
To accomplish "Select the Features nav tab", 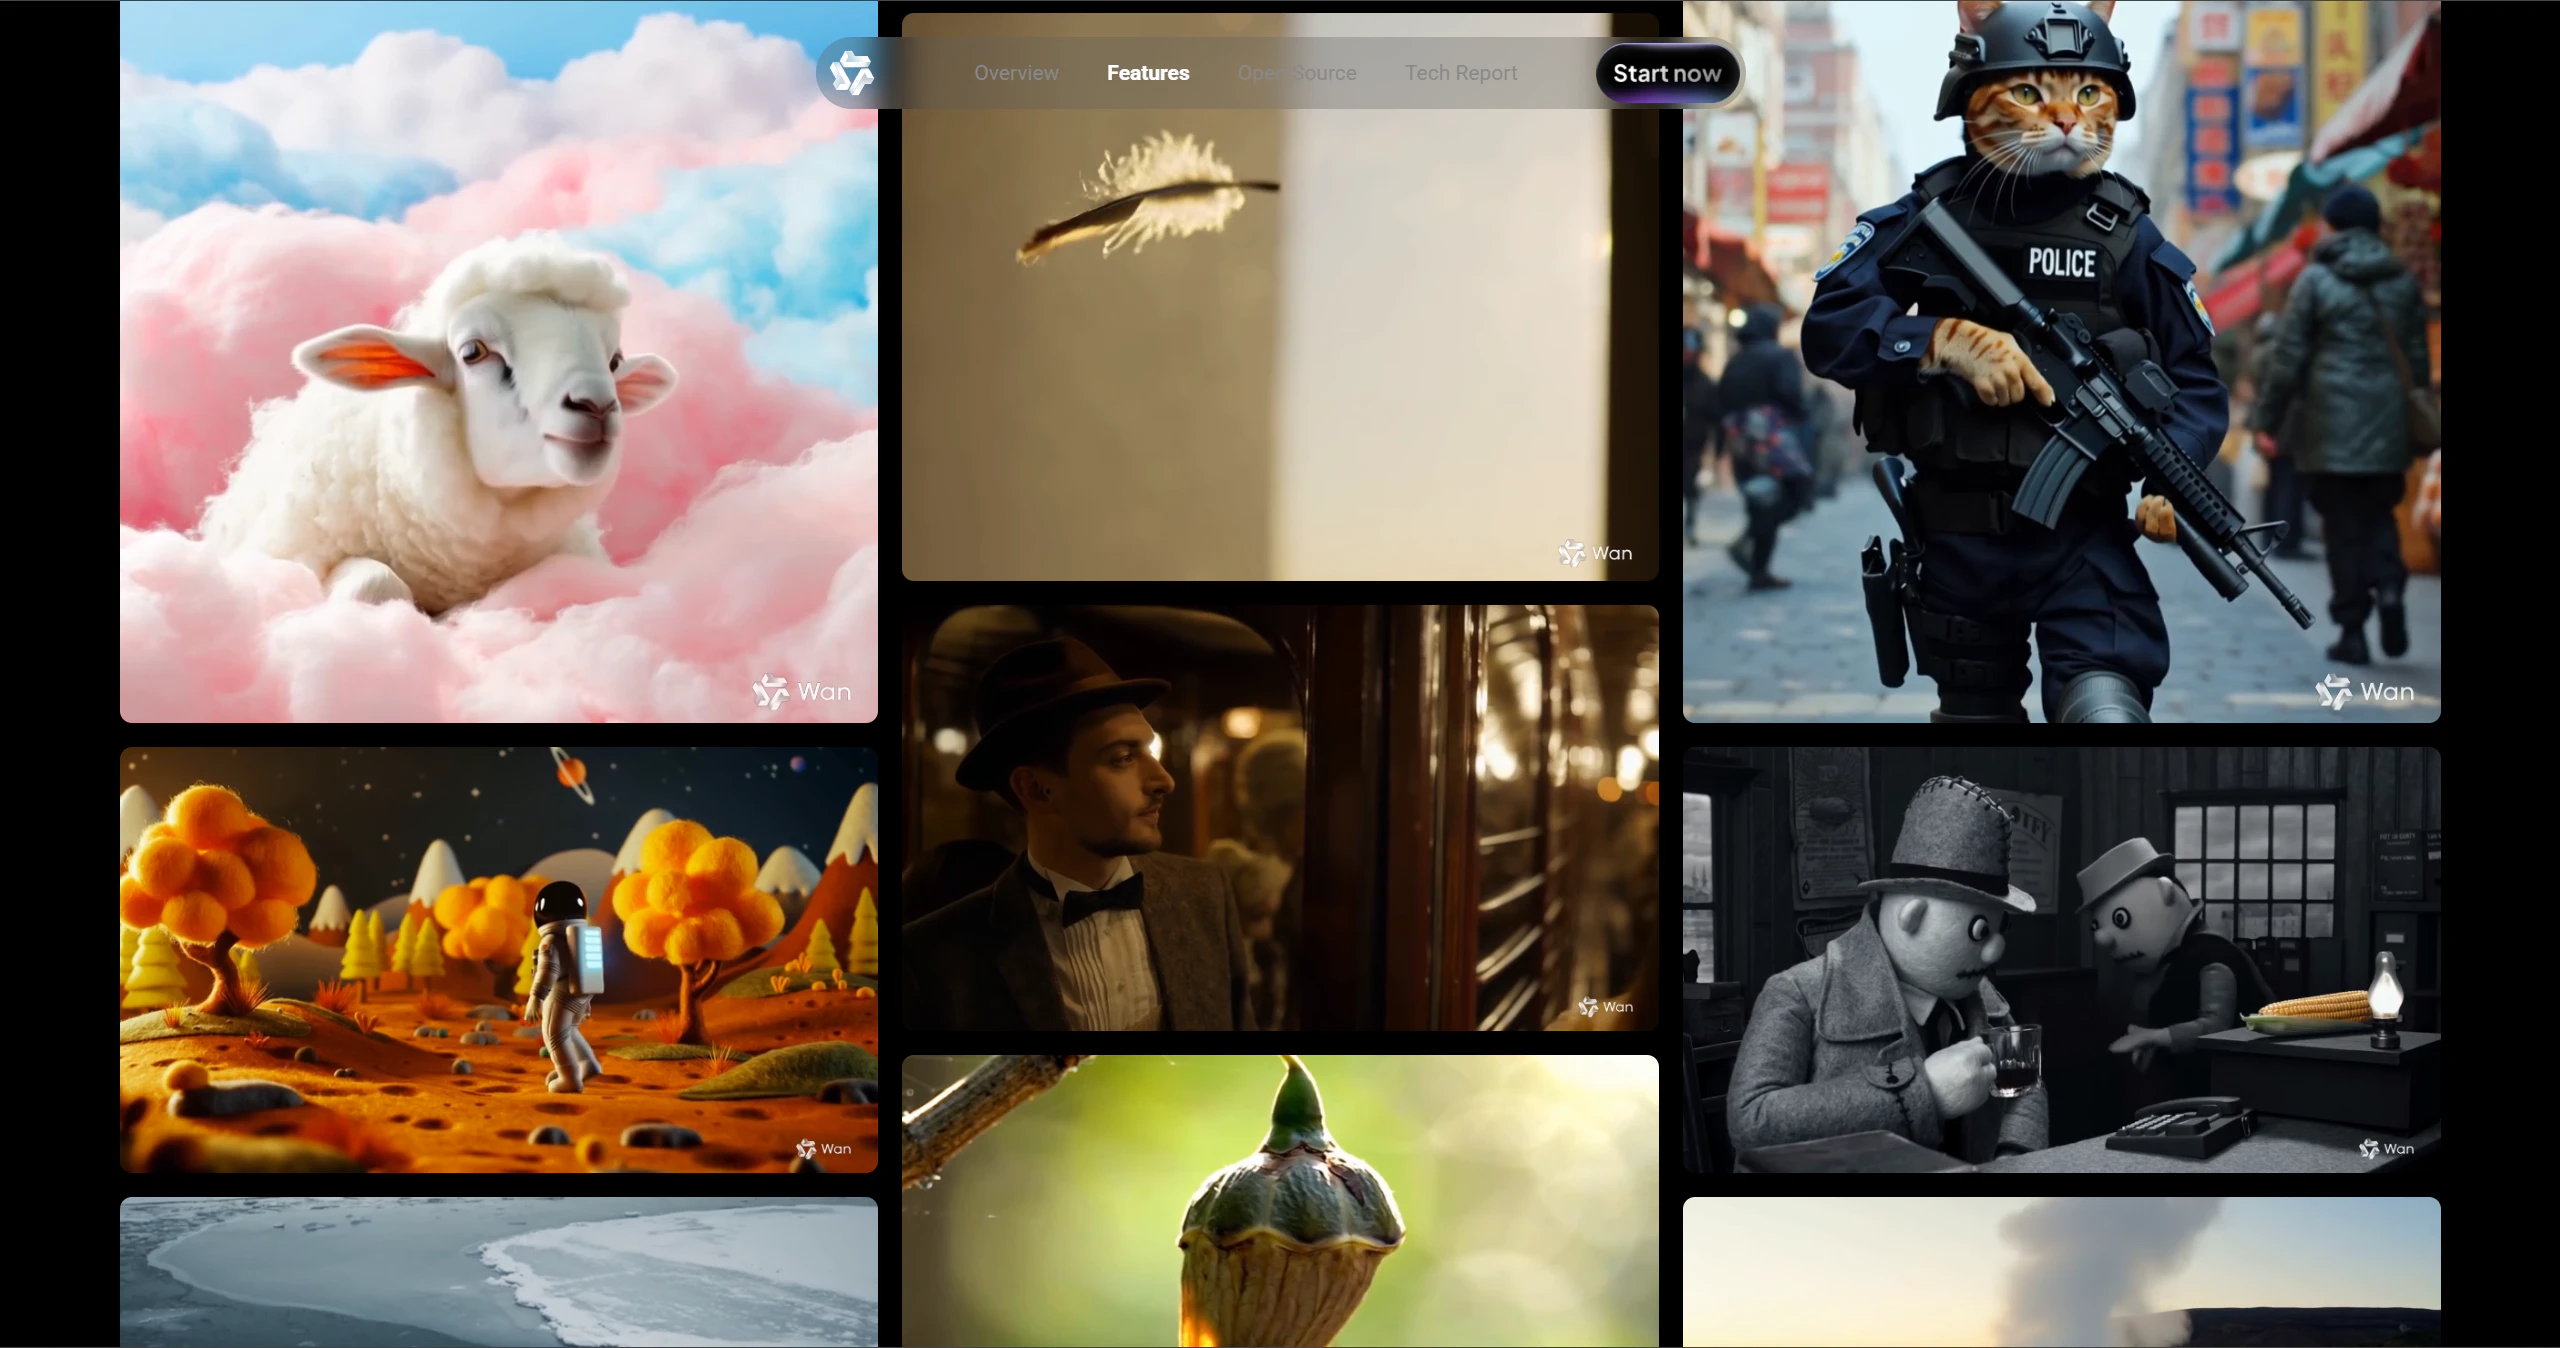I will 1147,73.
